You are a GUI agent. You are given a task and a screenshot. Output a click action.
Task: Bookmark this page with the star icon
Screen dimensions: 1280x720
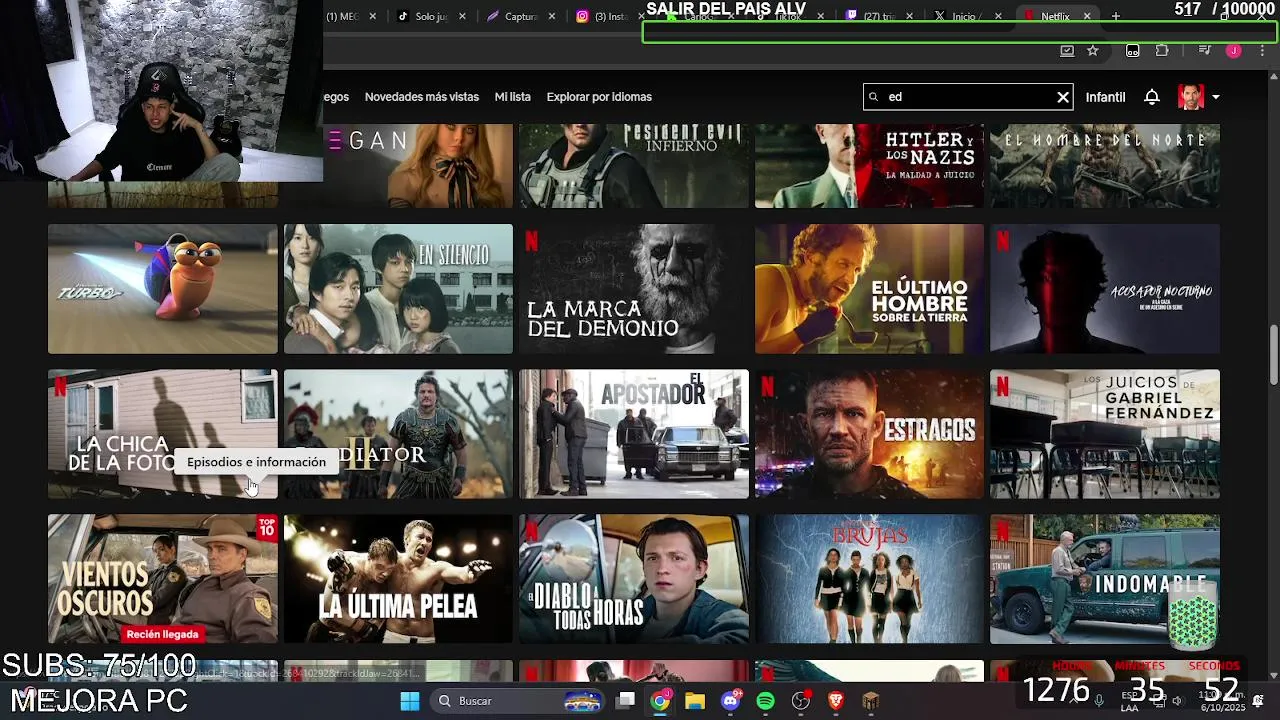point(1093,51)
